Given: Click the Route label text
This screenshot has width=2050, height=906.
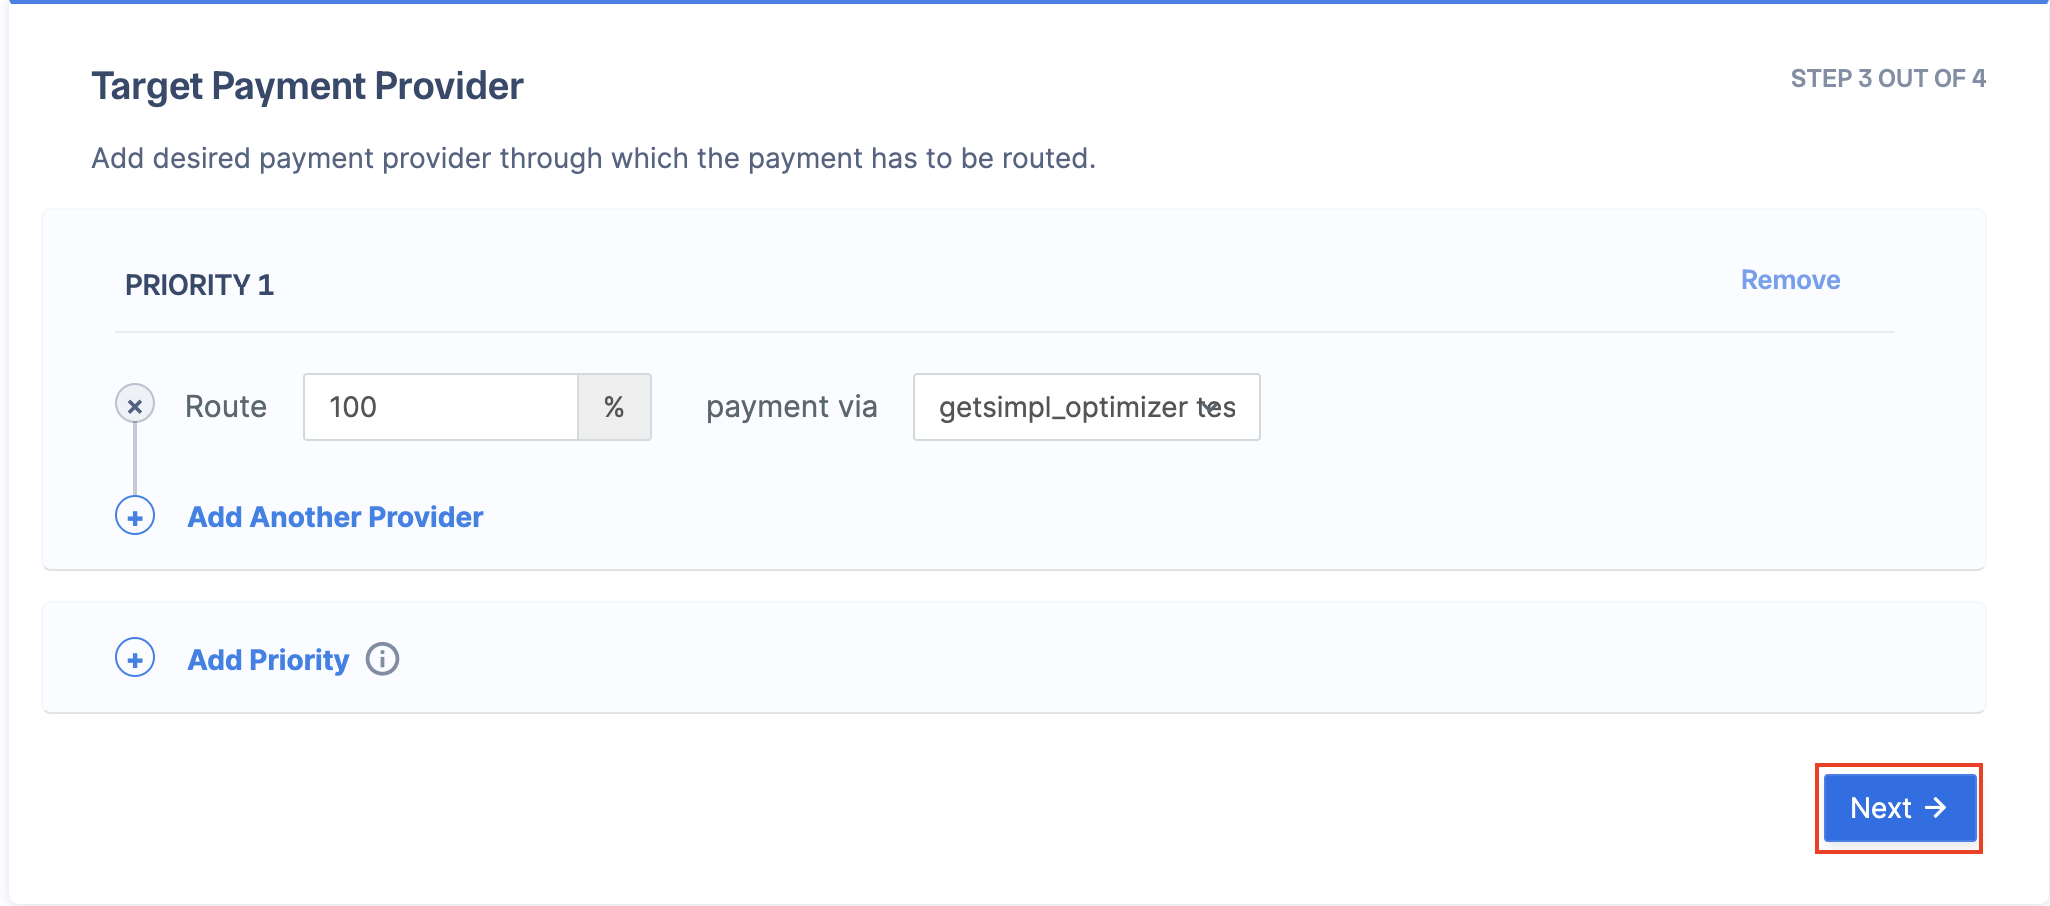Looking at the screenshot, I should (x=226, y=407).
